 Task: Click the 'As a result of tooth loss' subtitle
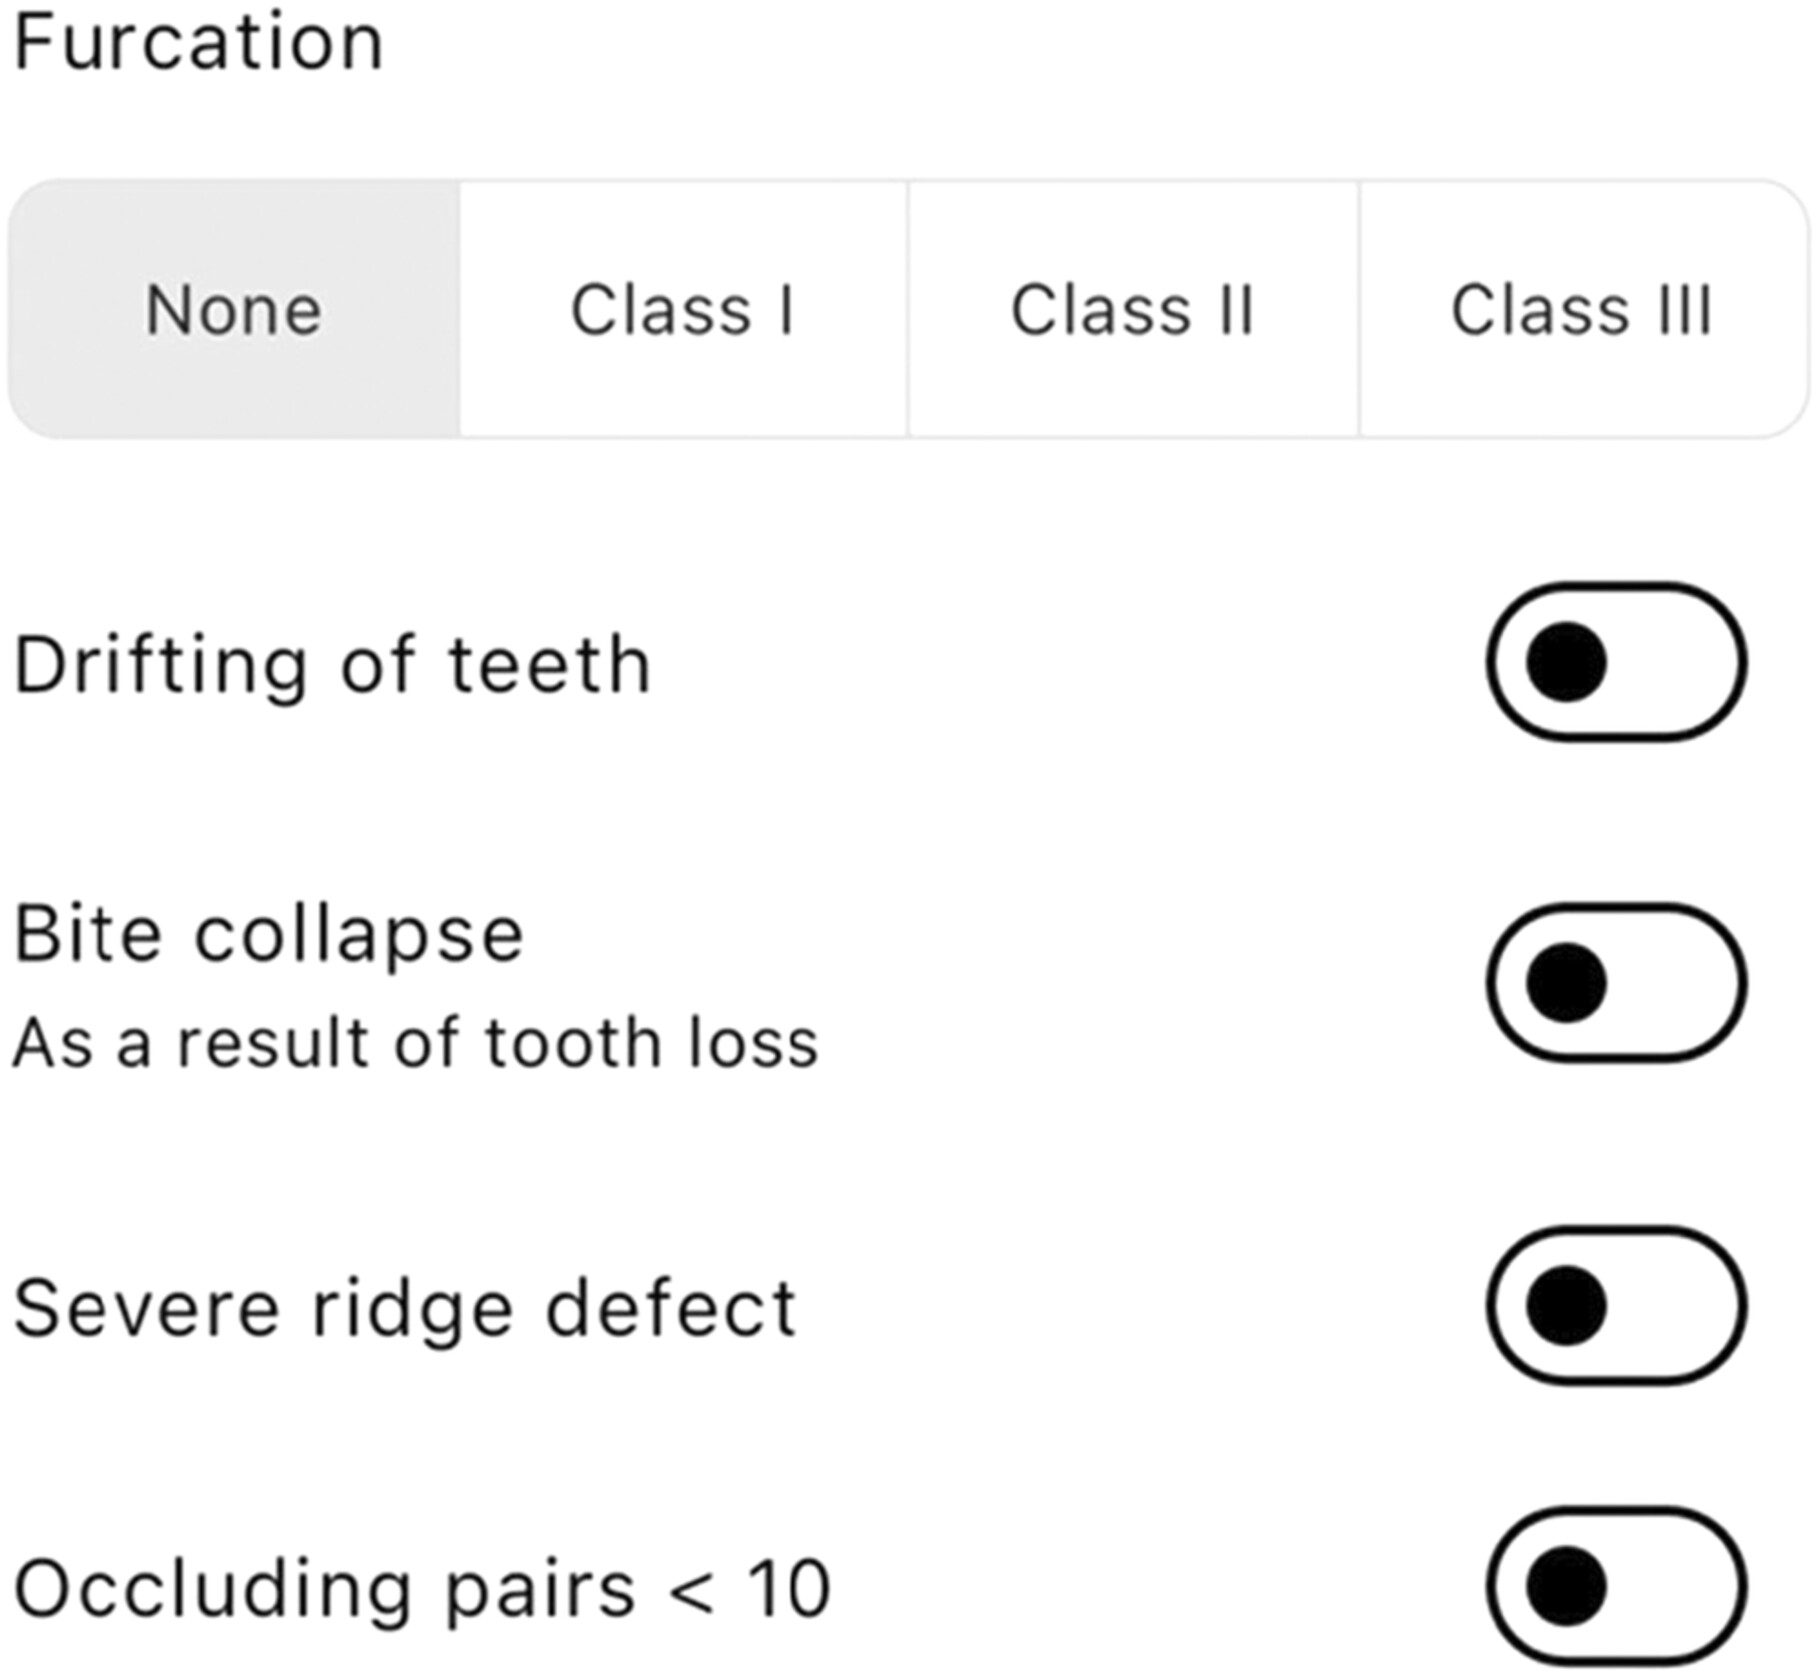tap(416, 1043)
